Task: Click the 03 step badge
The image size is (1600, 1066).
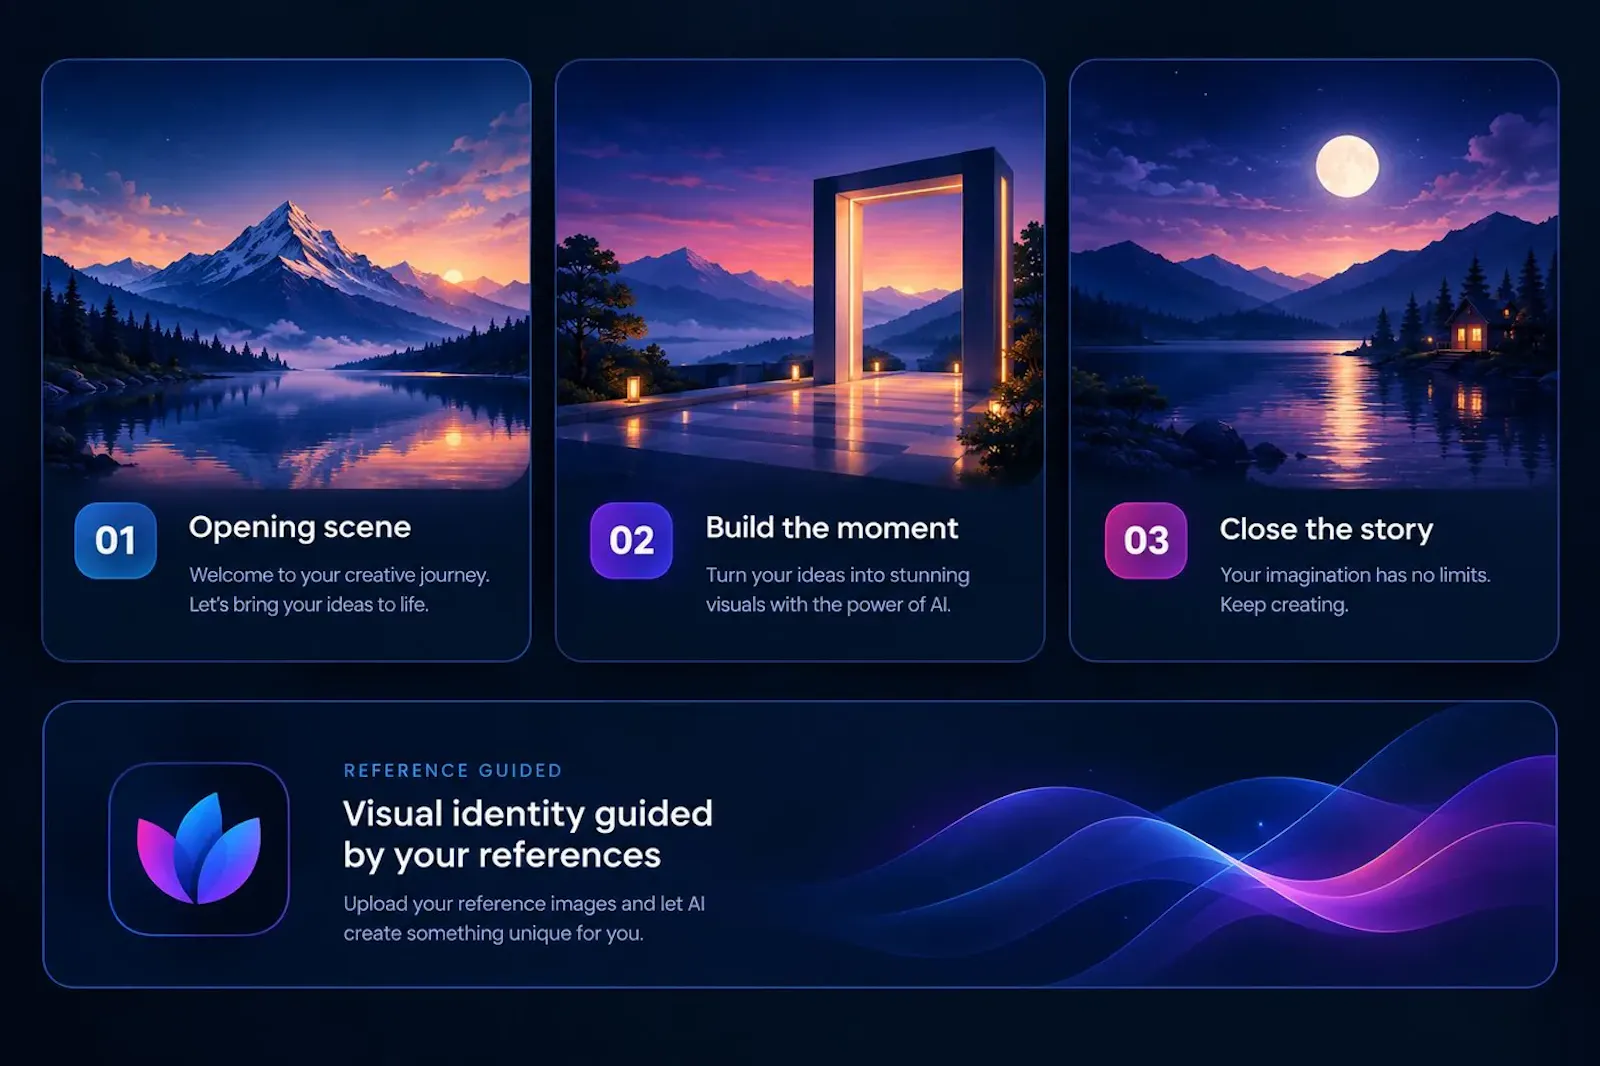Action: (1146, 541)
